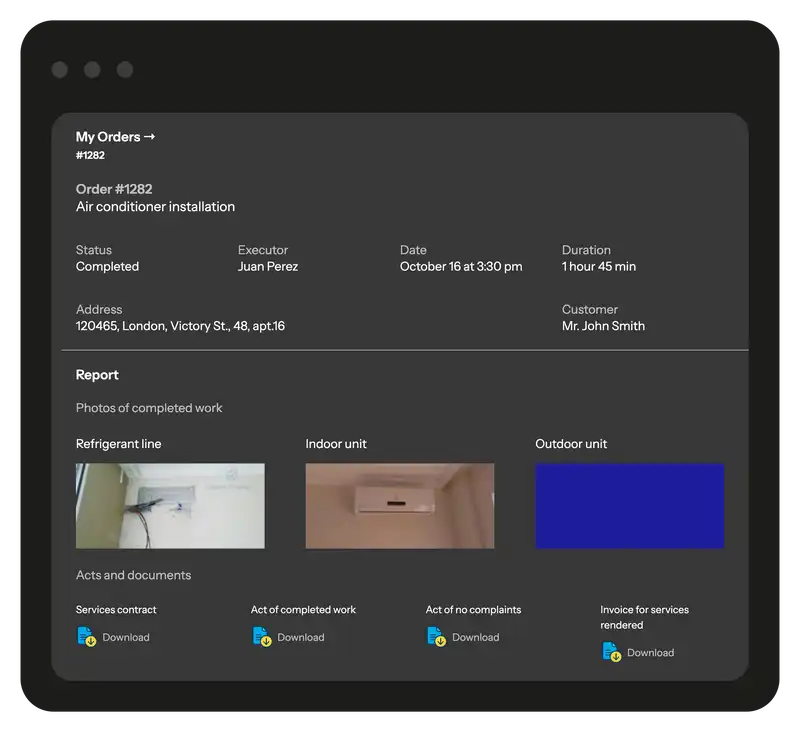Click the download icon under Services contract
This screenshot has width=800, height=732.
87,637
